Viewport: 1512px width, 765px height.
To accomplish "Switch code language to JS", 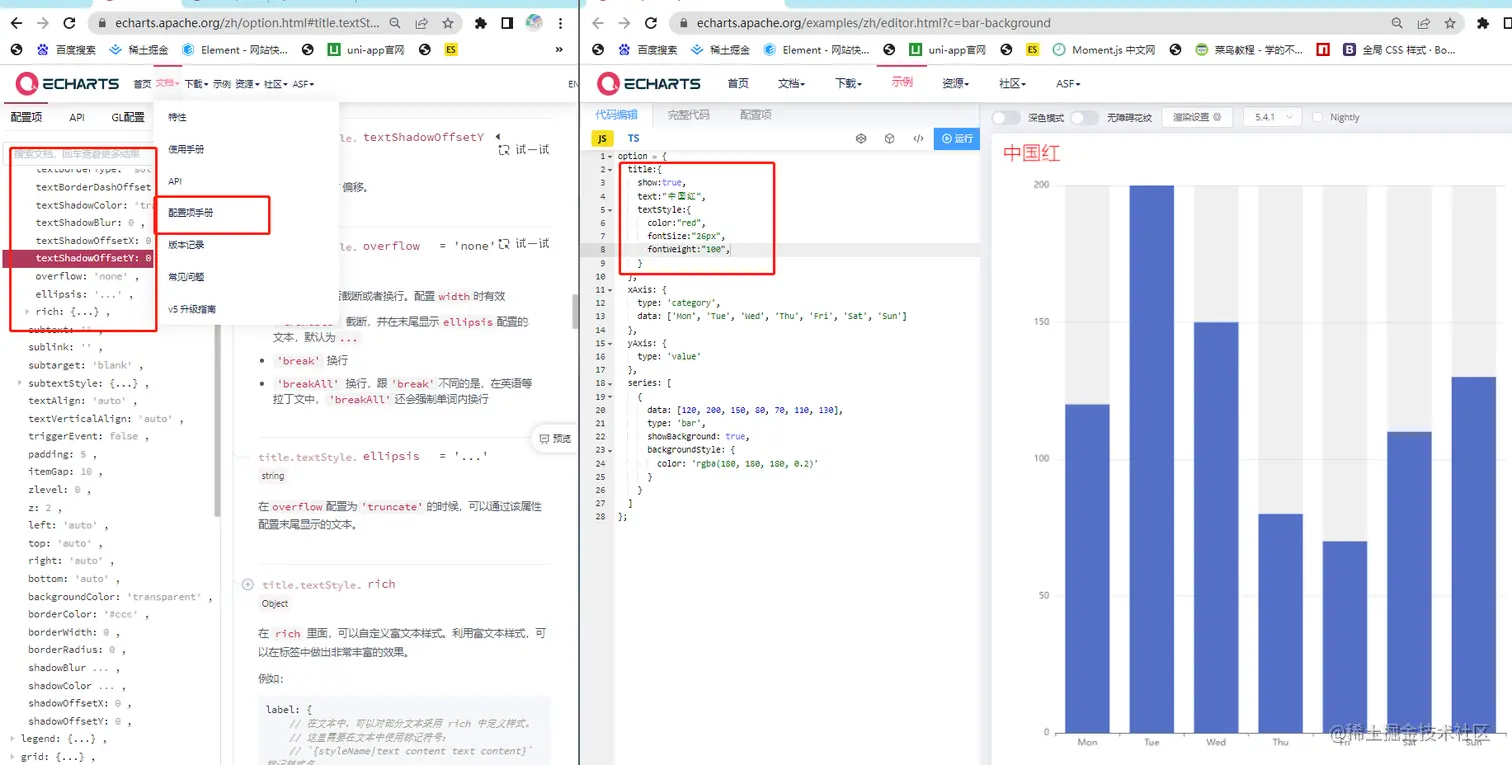I will point(602,138).
